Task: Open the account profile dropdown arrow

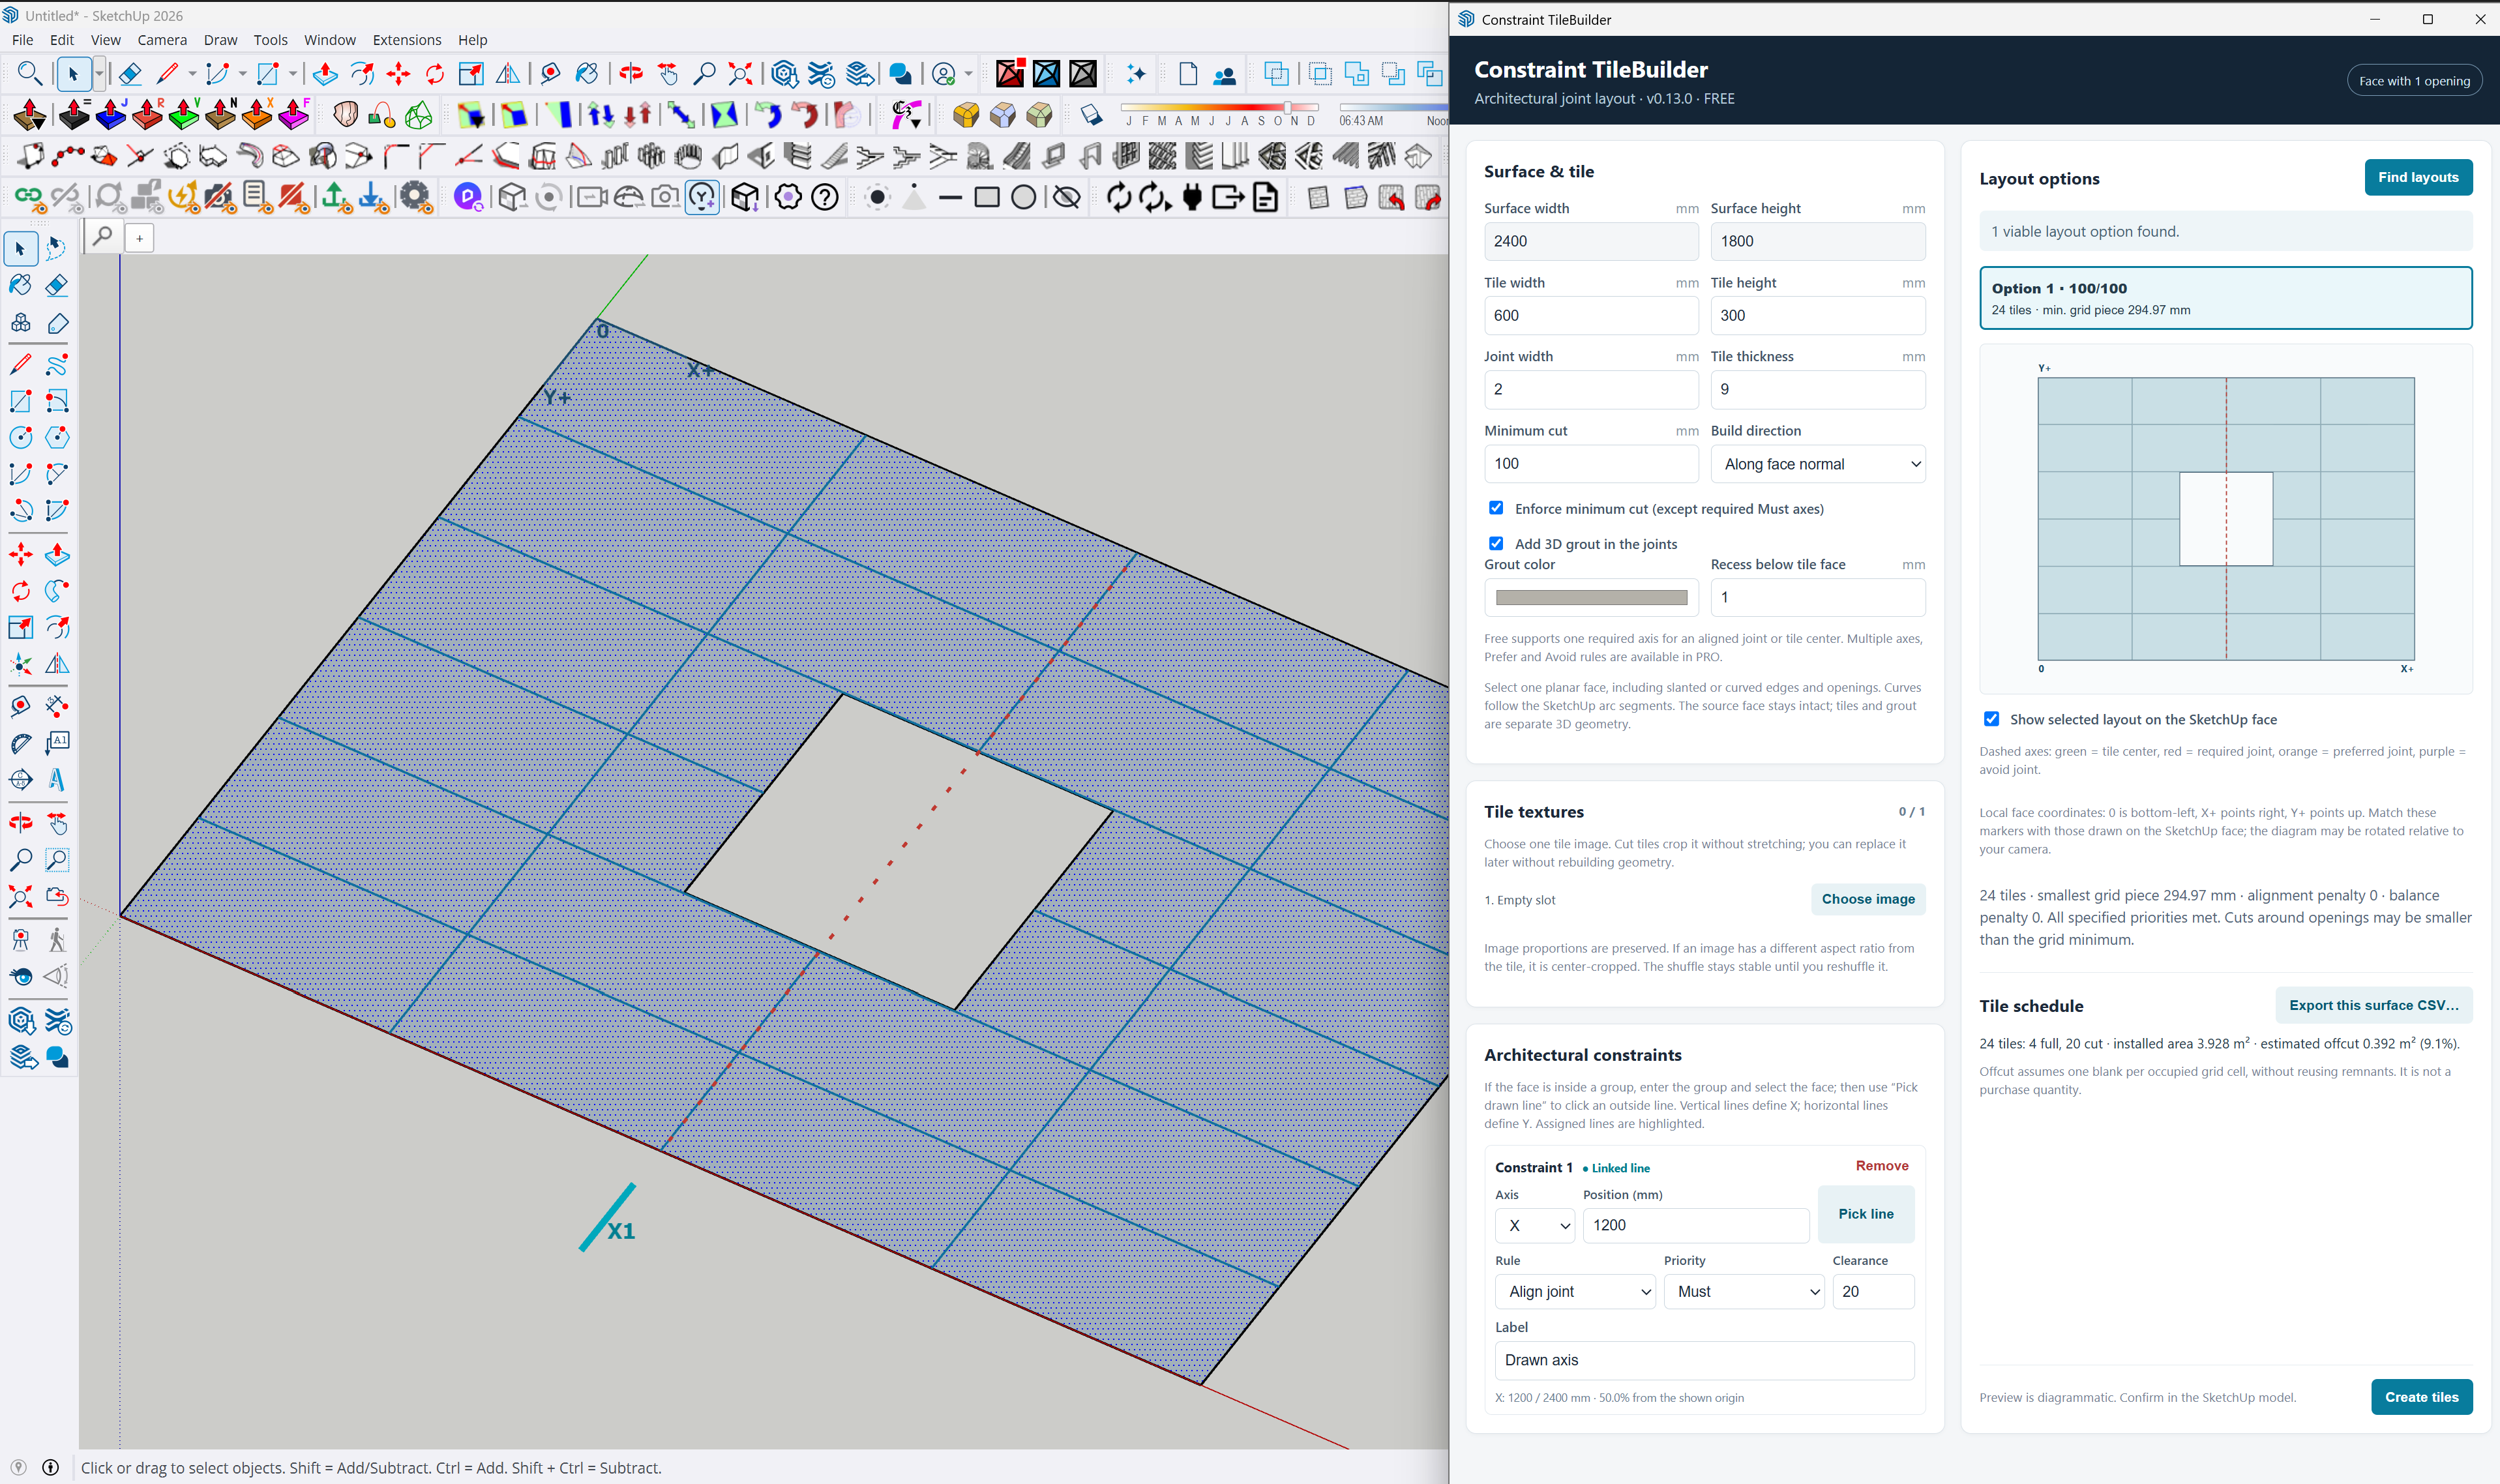Action: (968, 73)
